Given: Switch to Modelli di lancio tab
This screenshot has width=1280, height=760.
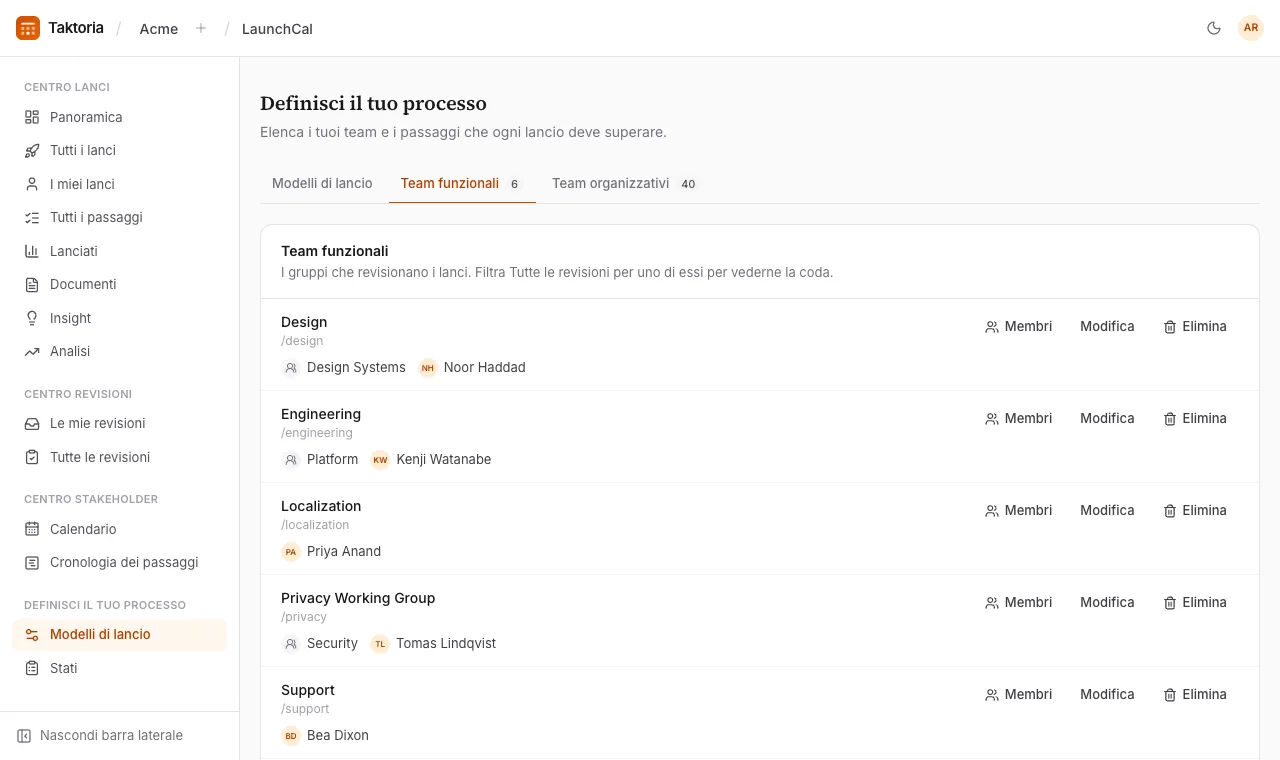Looking at the screenshot, I should 322,183.
